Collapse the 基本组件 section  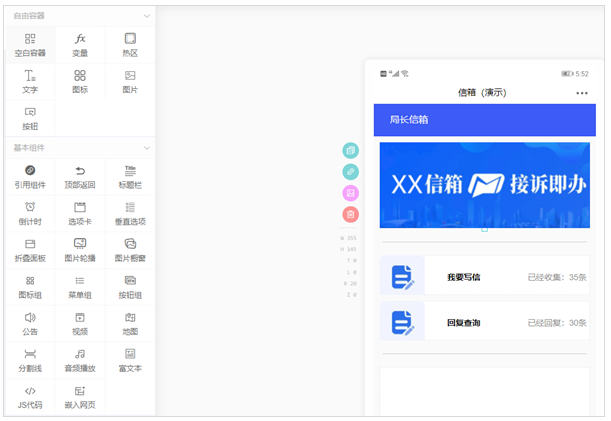[147, 148]
